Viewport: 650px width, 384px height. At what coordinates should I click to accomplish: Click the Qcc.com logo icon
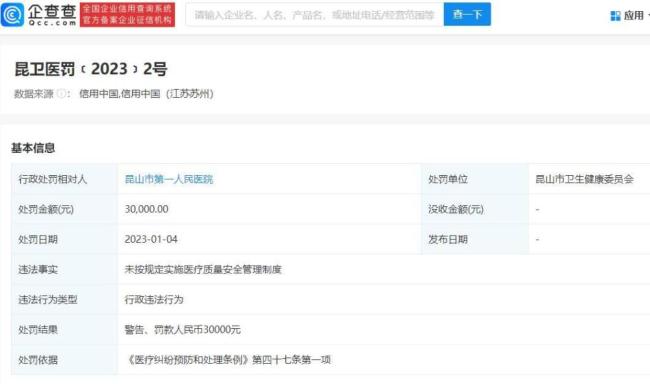[x=12, y=15]
